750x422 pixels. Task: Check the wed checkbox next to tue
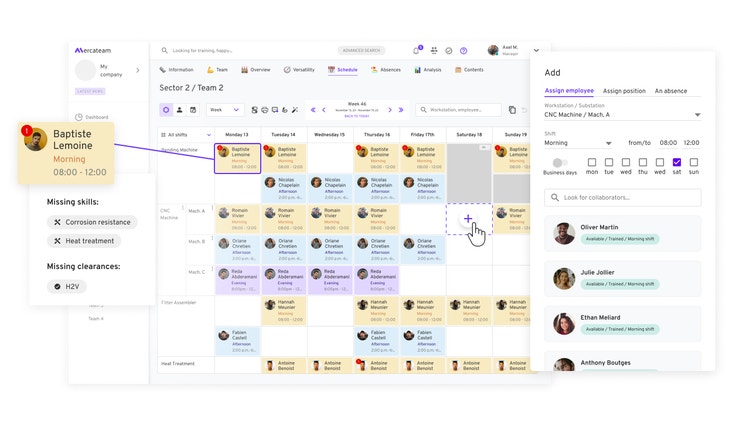(626, 162)
